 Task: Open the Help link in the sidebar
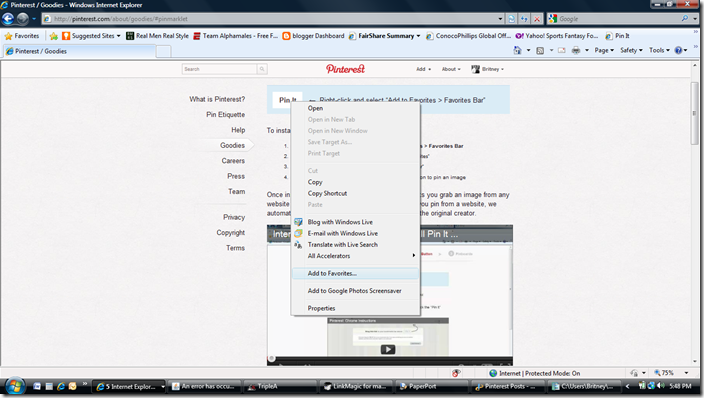[238, 130]
